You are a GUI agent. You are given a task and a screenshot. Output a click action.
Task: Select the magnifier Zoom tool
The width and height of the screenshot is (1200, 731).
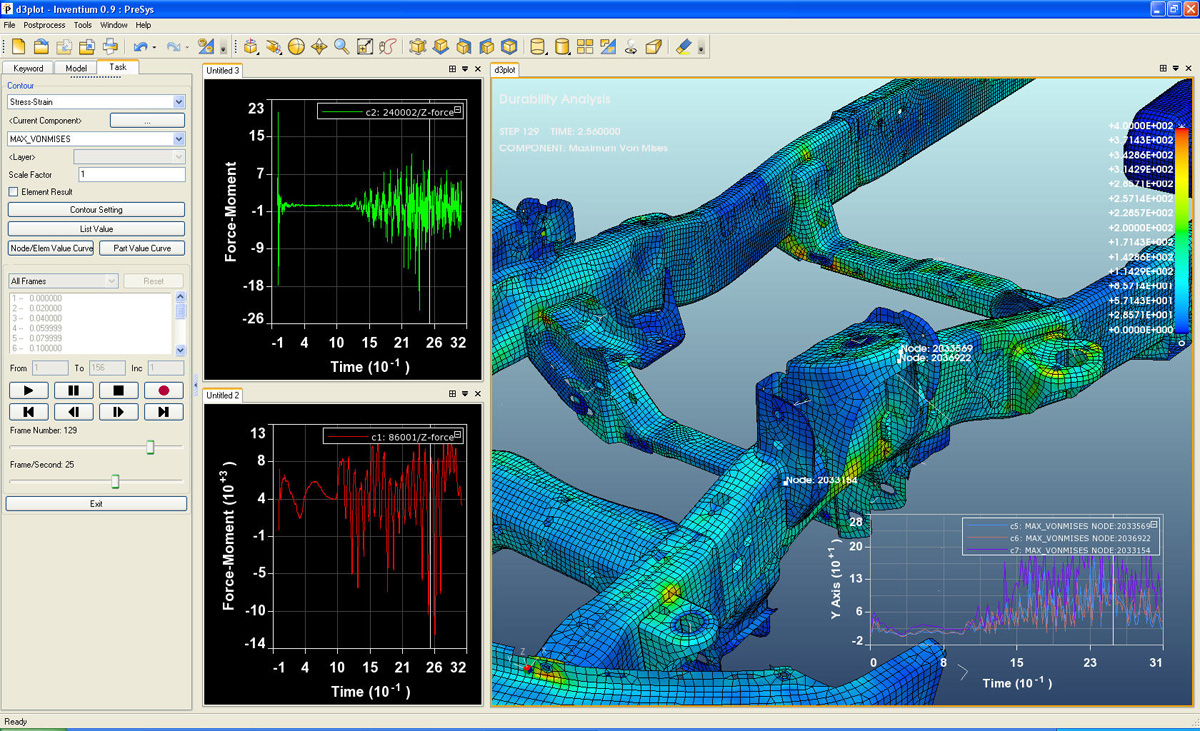point(342,46)
